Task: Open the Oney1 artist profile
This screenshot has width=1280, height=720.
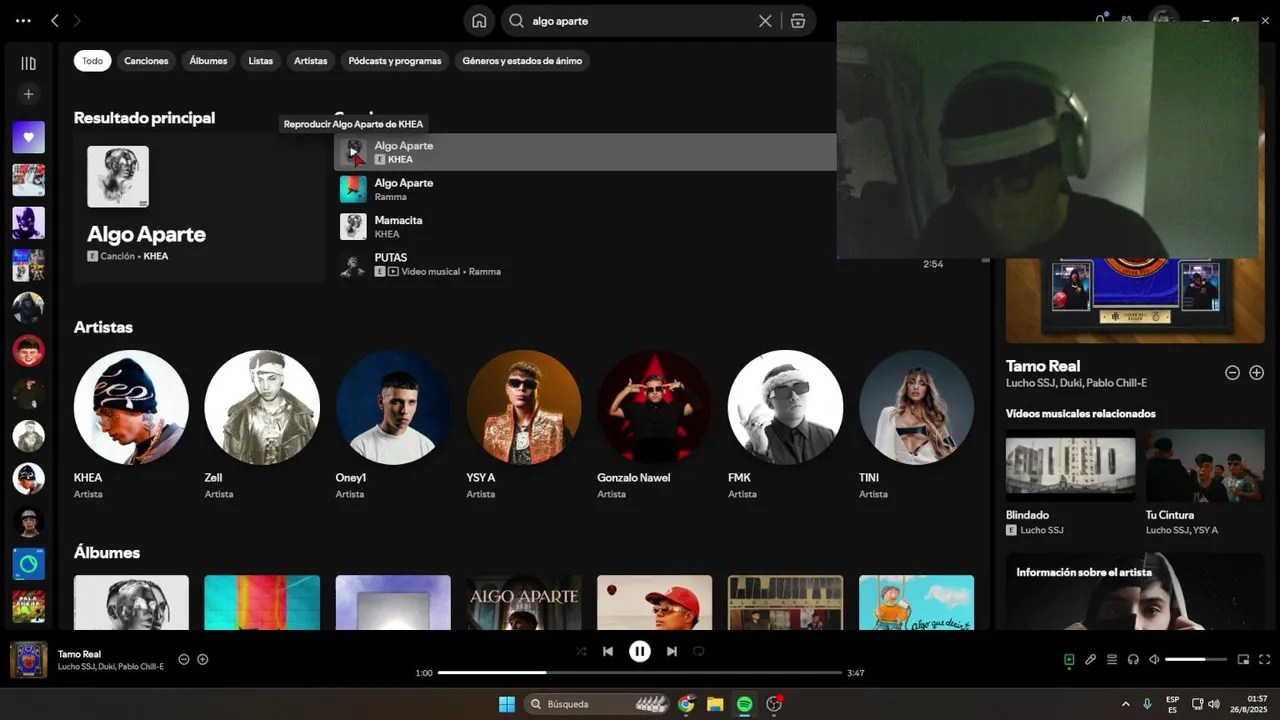Action: point(393,407)
